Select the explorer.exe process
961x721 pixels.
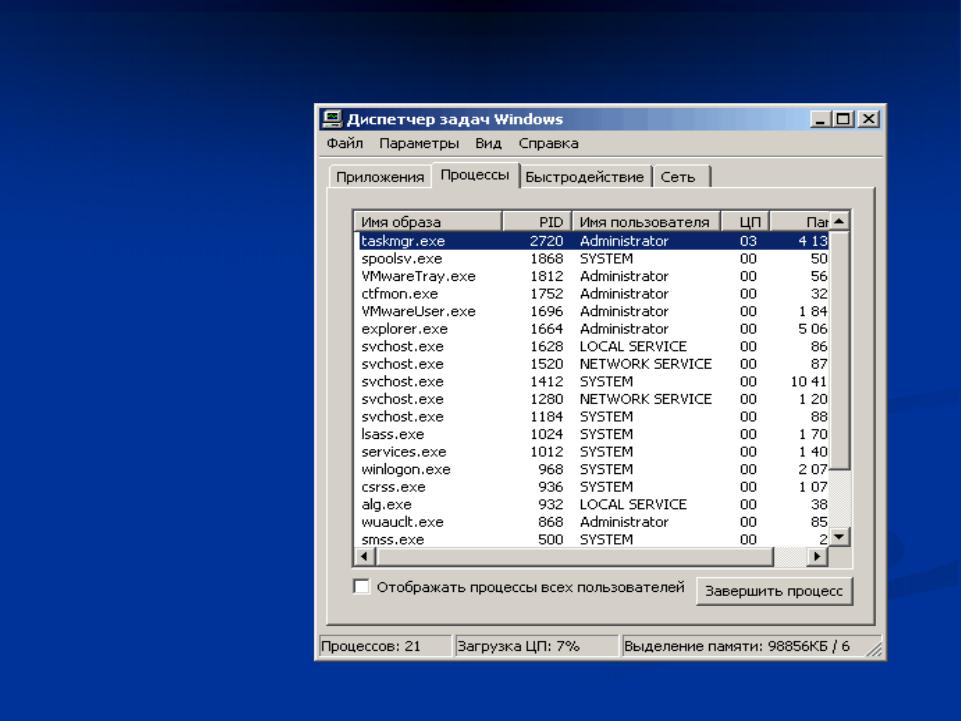(591, 329)
